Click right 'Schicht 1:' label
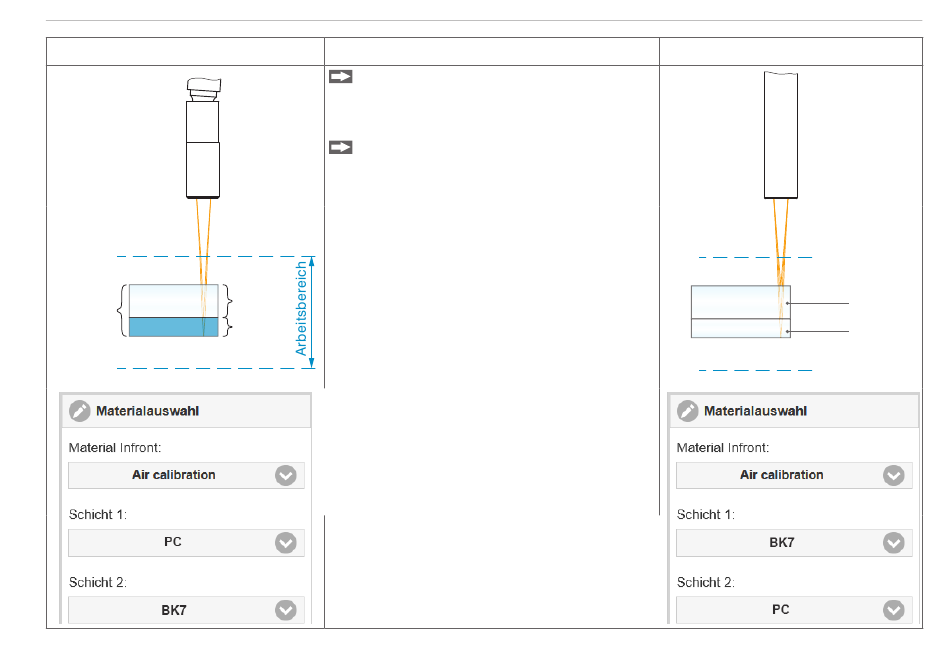This screenshot has width=950, height=657. point(706,515)
